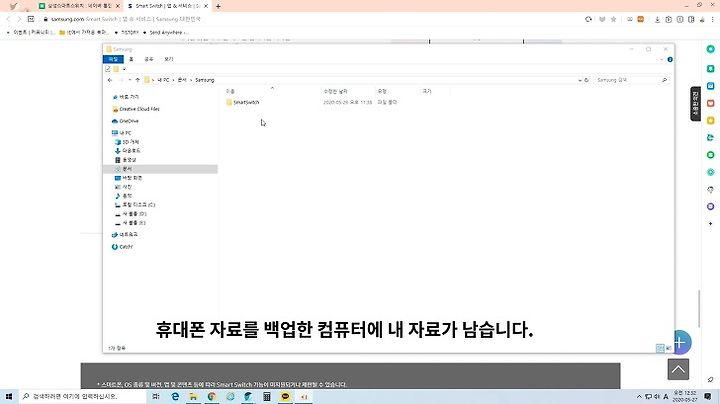
Task: Select the 파일 ribbon tab in Explorer
Action: [x=113, y=59]
